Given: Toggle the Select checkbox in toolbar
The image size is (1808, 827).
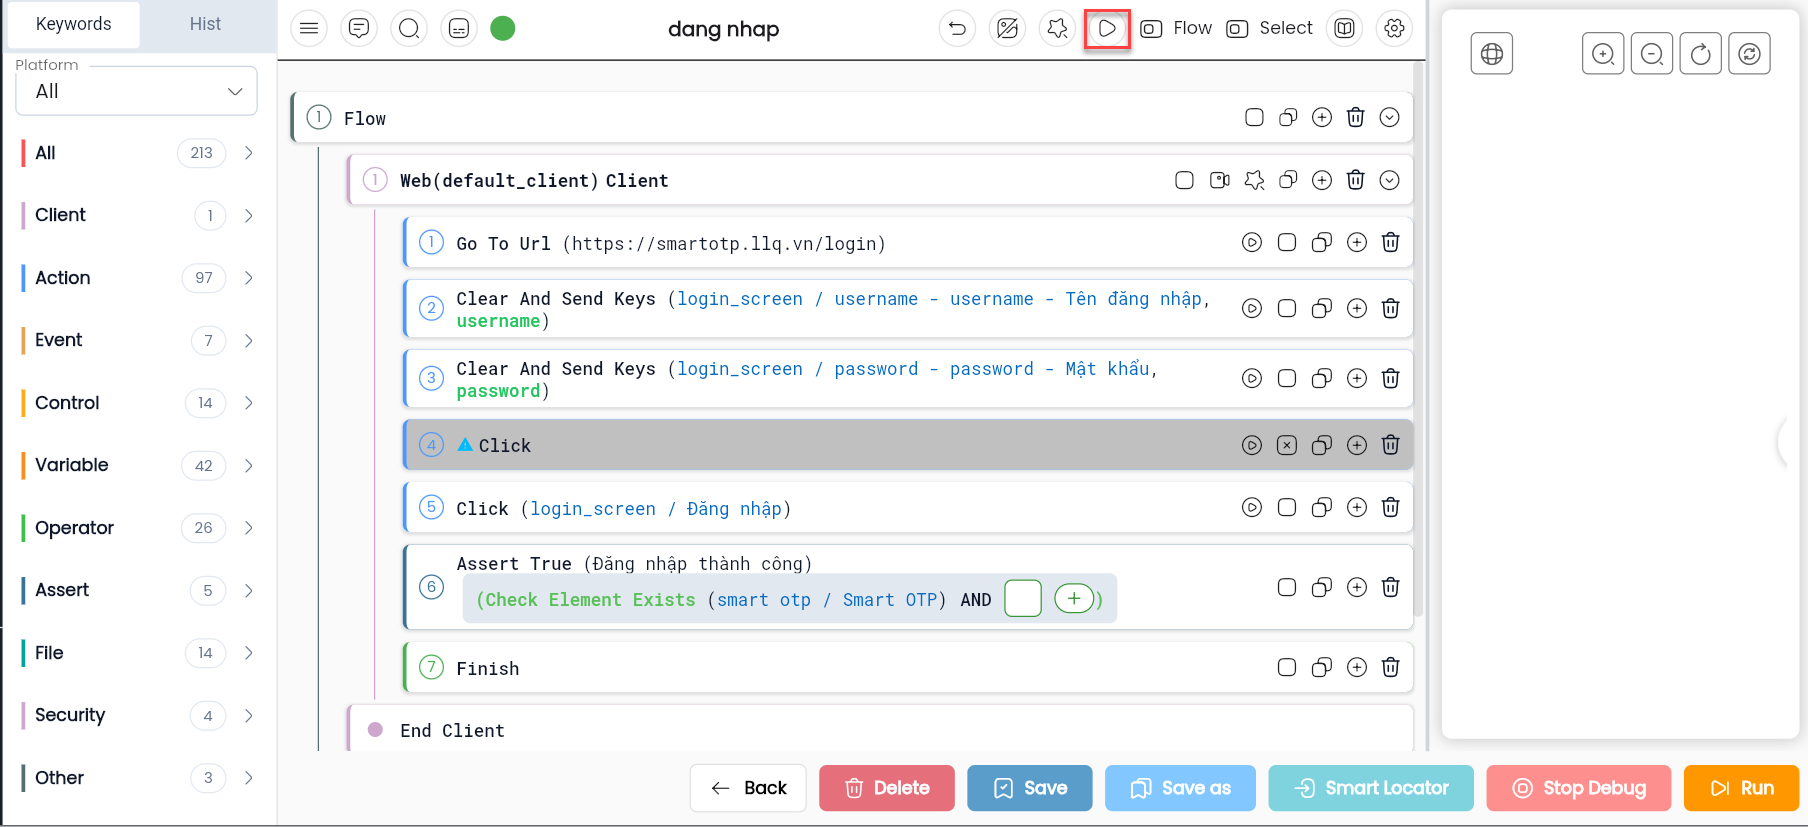Looking at the screenshot, I should [x=1237, y=29].
